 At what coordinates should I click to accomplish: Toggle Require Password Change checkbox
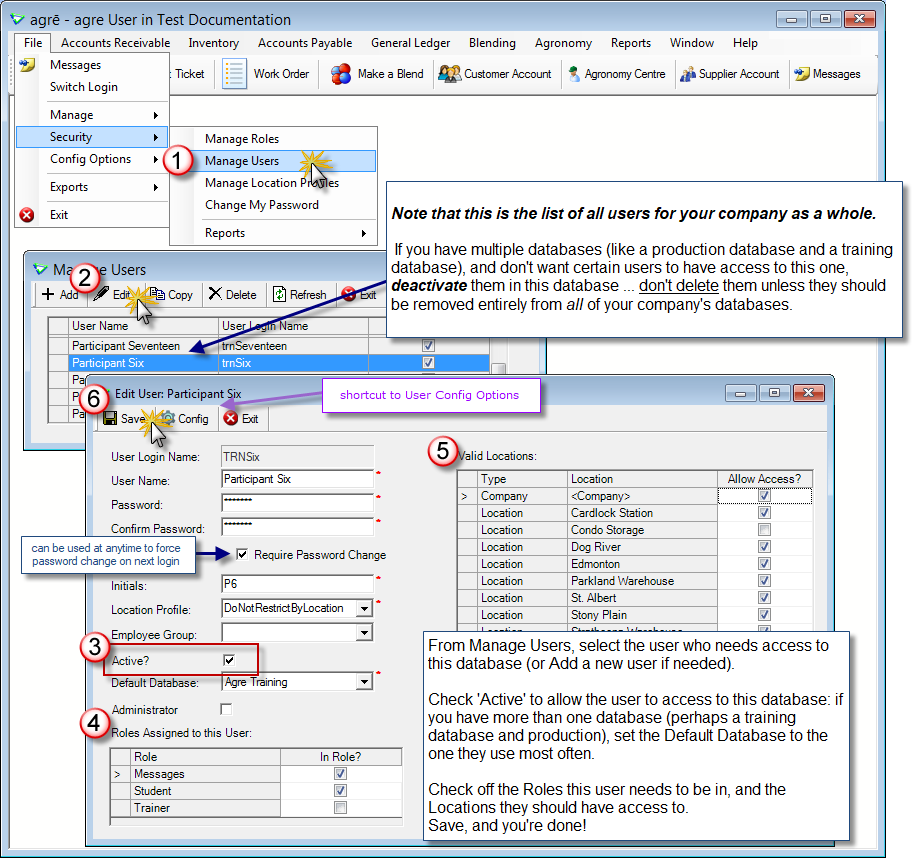click(x=242, y=554)
